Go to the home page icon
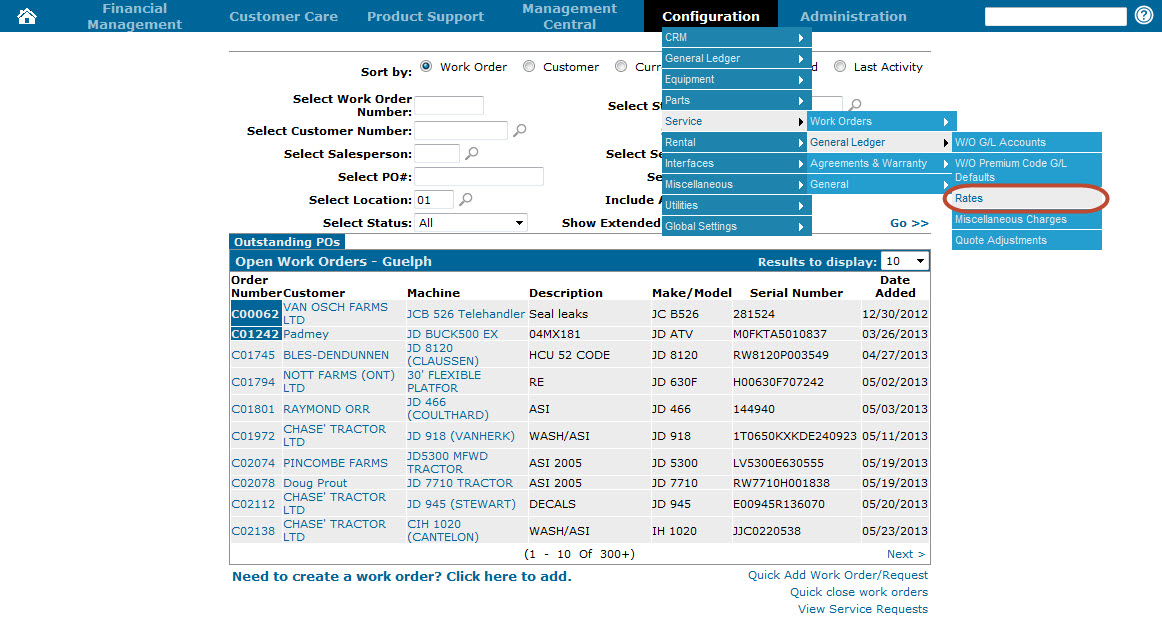The image size is (1162, 621). (27, 16)
